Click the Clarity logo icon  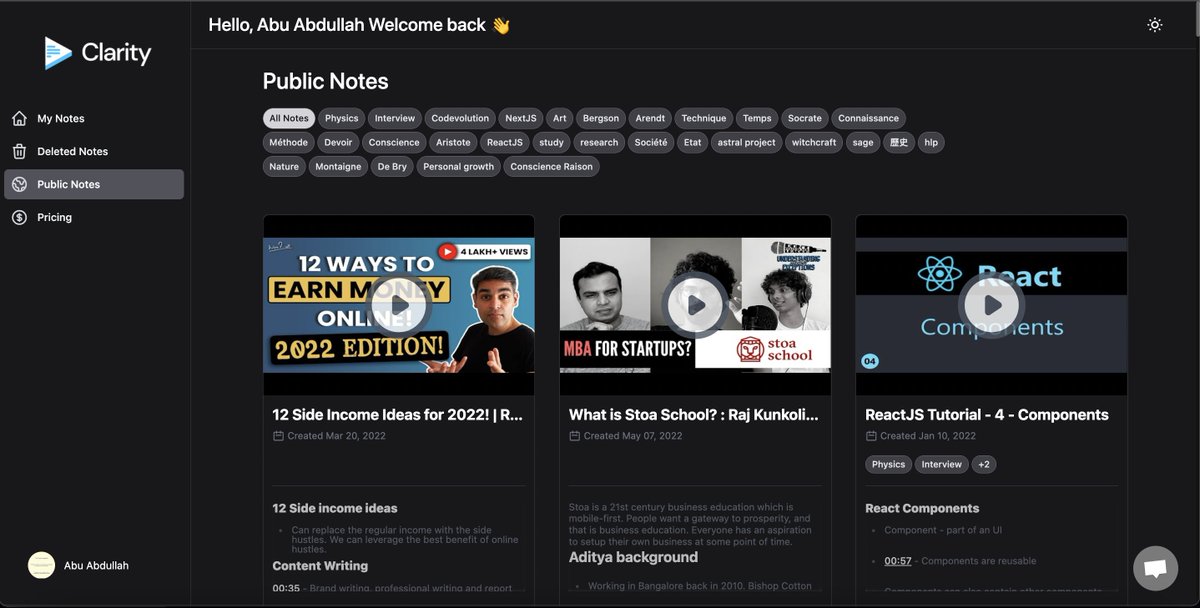[x=58, y=53]
